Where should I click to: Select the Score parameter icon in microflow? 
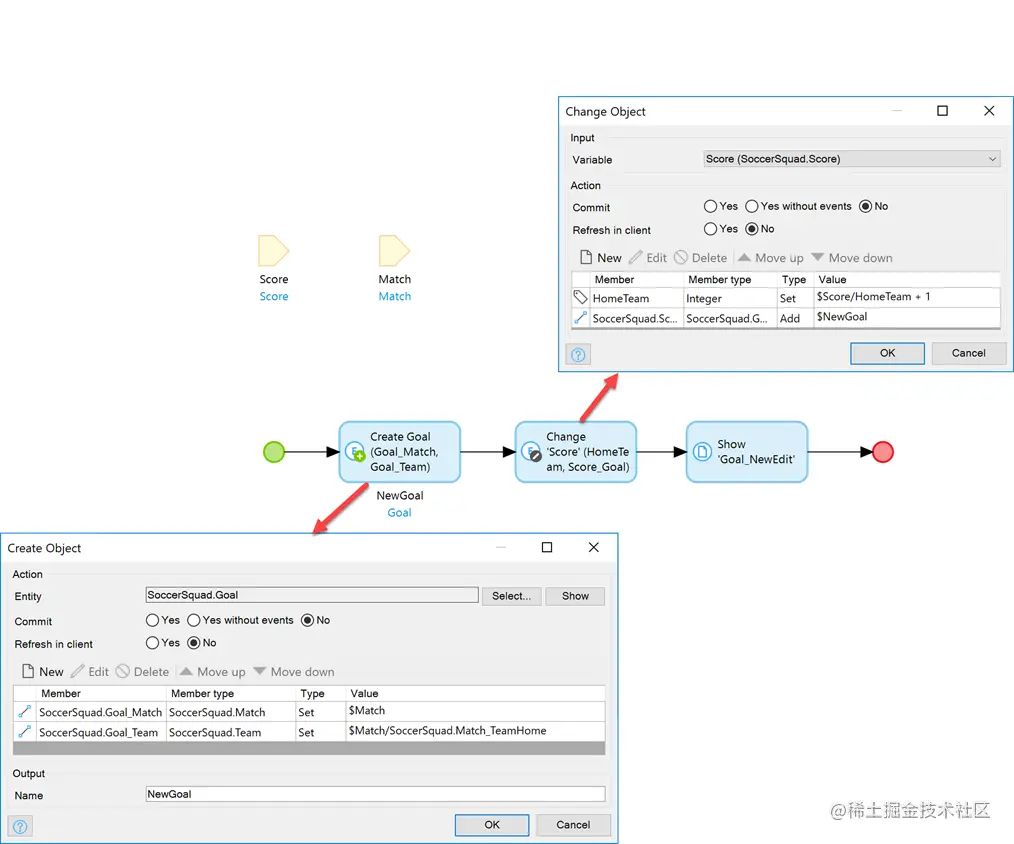(x=273, y=251)
